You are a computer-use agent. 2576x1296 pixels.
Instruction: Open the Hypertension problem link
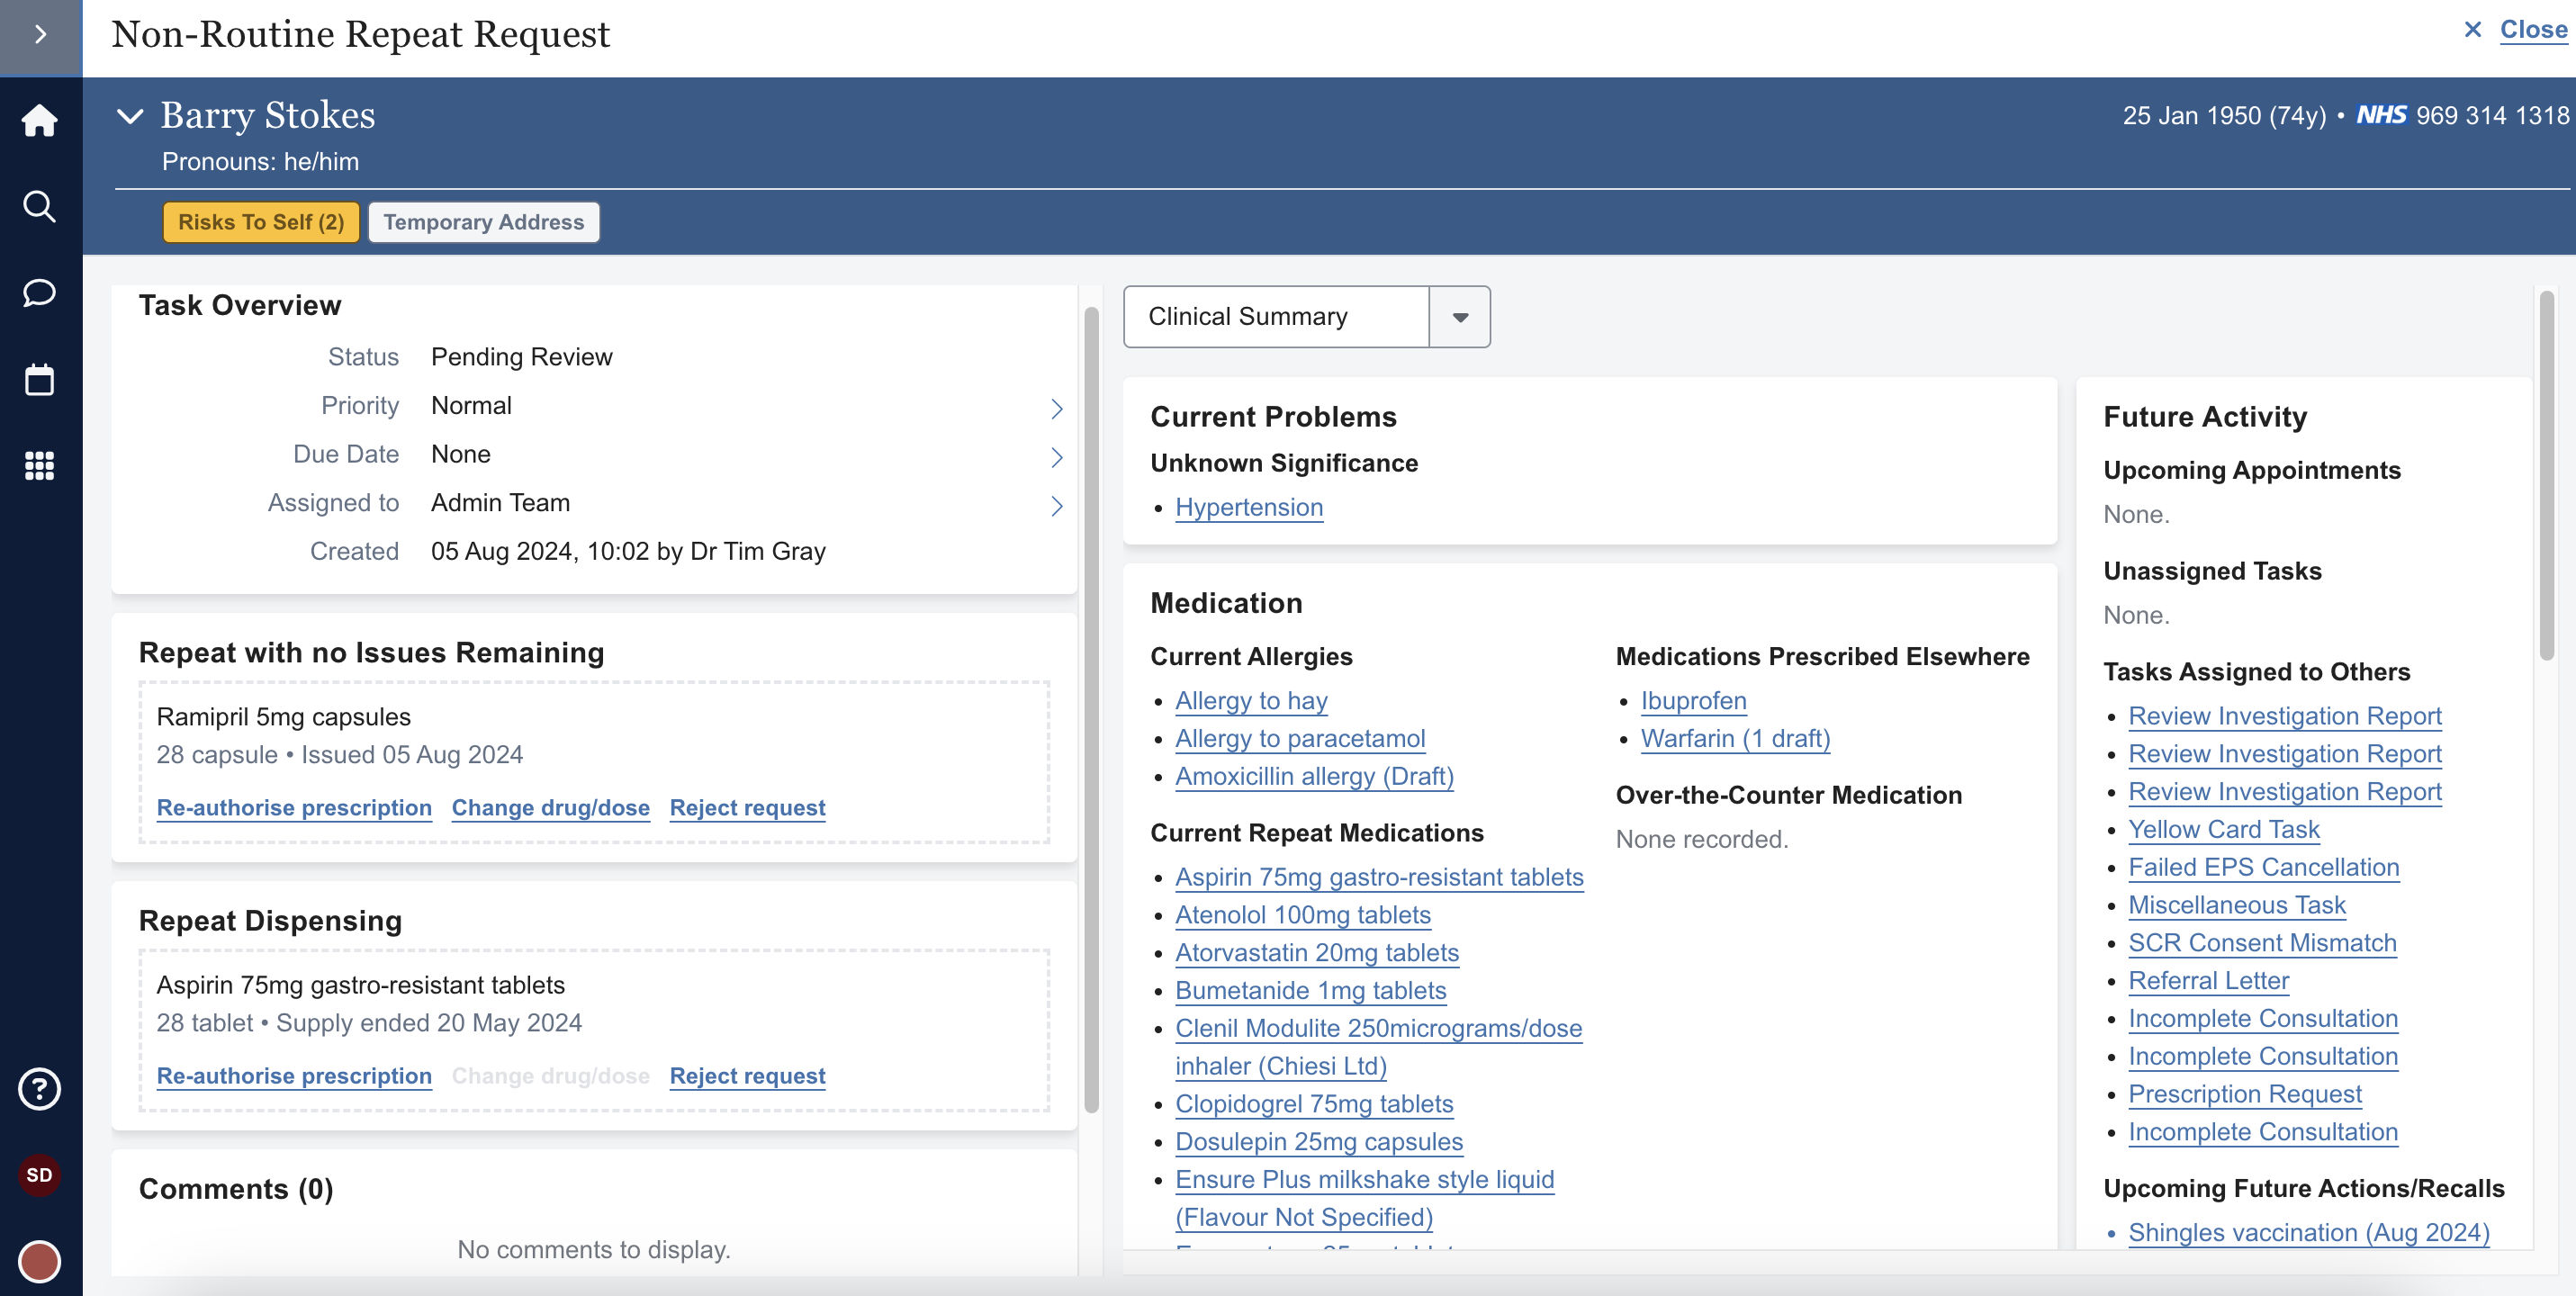[x=1248, y=508]
